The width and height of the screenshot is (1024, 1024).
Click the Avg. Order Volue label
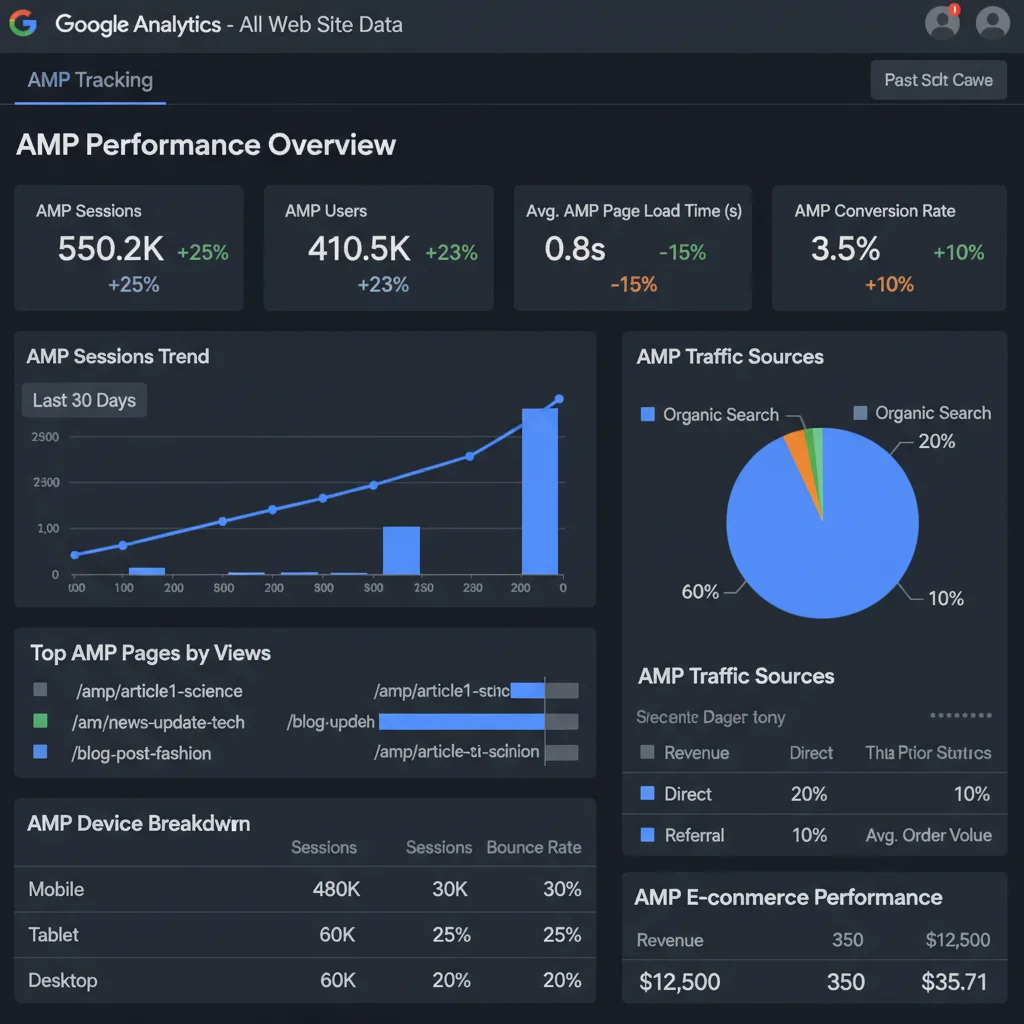(929, 835)
